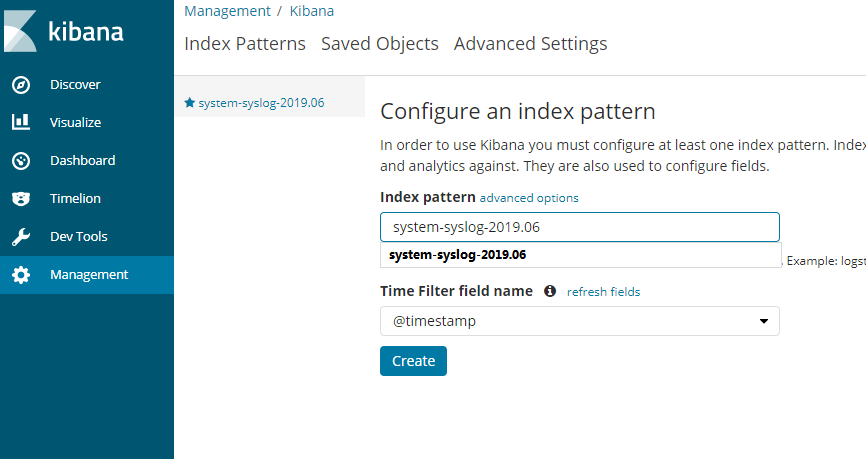The height and width of the screenshot is (459, 866).
Task: Open the Dev Tools page
Action: click(x=78, y=236)
